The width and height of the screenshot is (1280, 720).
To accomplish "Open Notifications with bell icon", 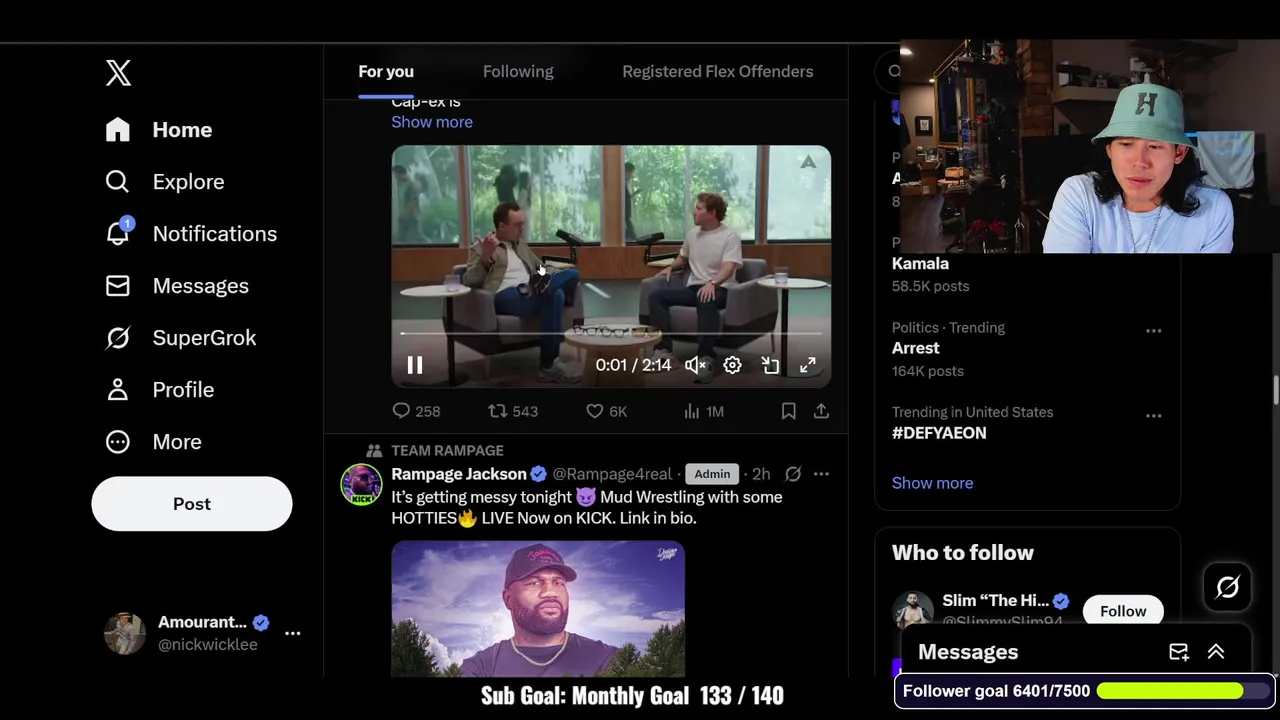I will 191,234.
